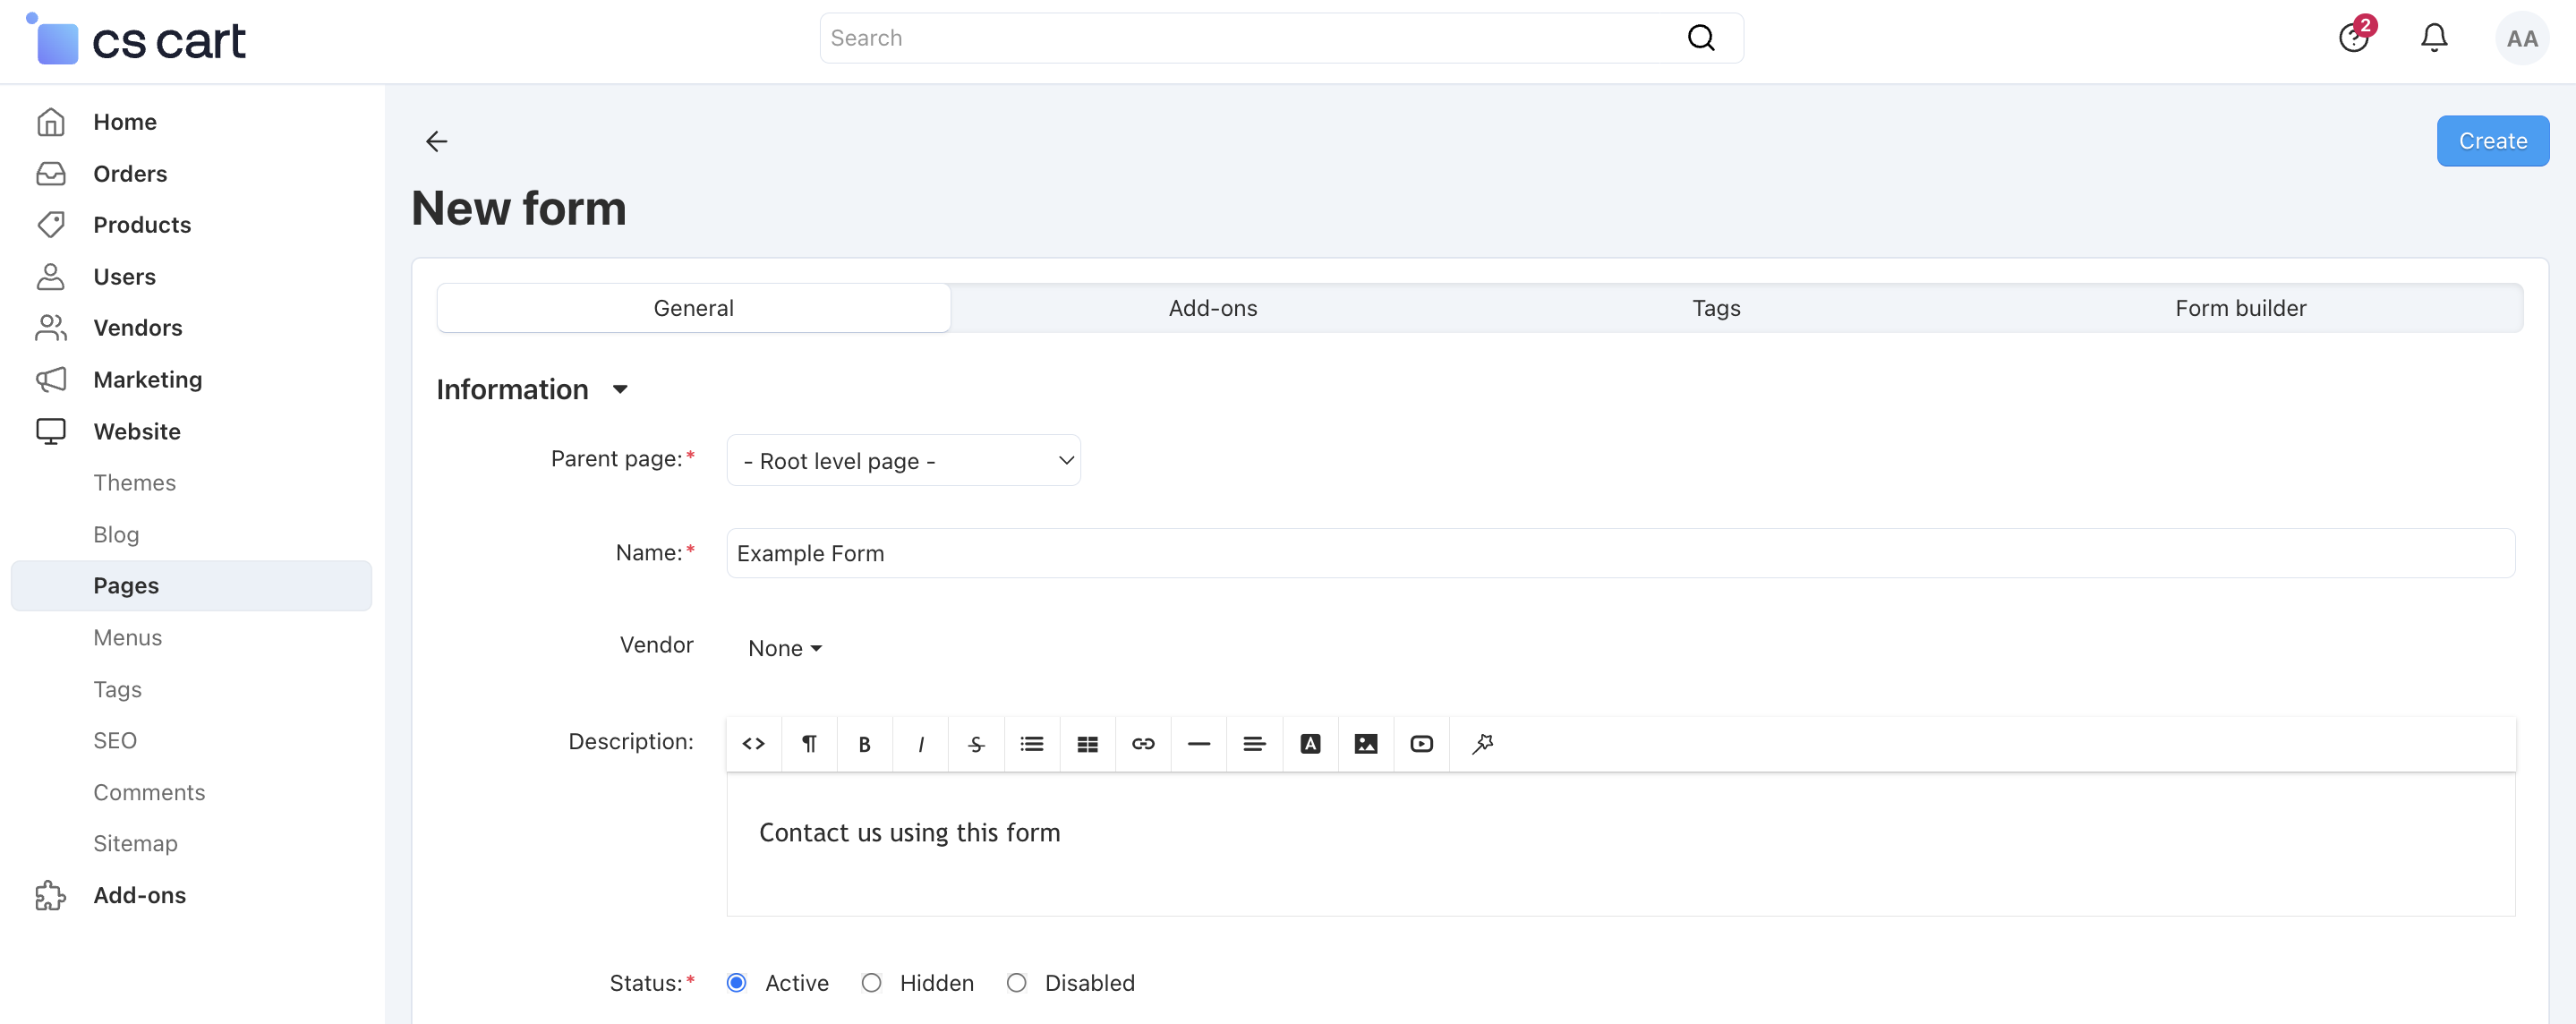This screenshot has width=2576, height=1024.
Task: Click the Users person icon
Action: tap(51, 277)
